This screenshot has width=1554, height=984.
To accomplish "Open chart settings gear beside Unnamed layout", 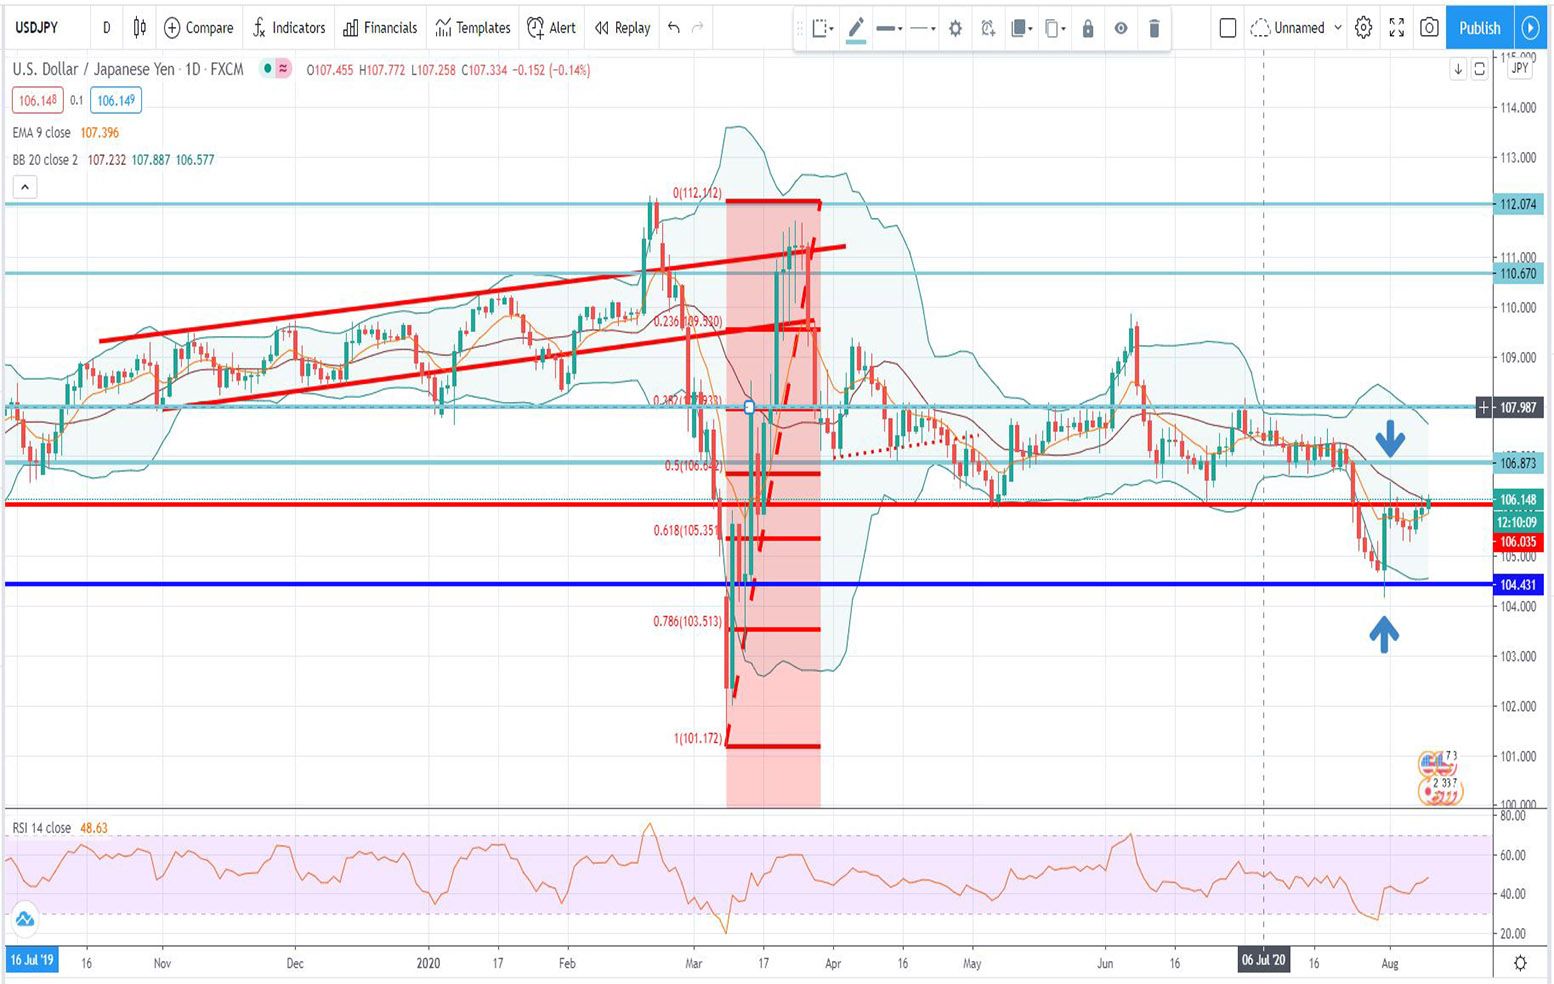I will [1363, 28].
